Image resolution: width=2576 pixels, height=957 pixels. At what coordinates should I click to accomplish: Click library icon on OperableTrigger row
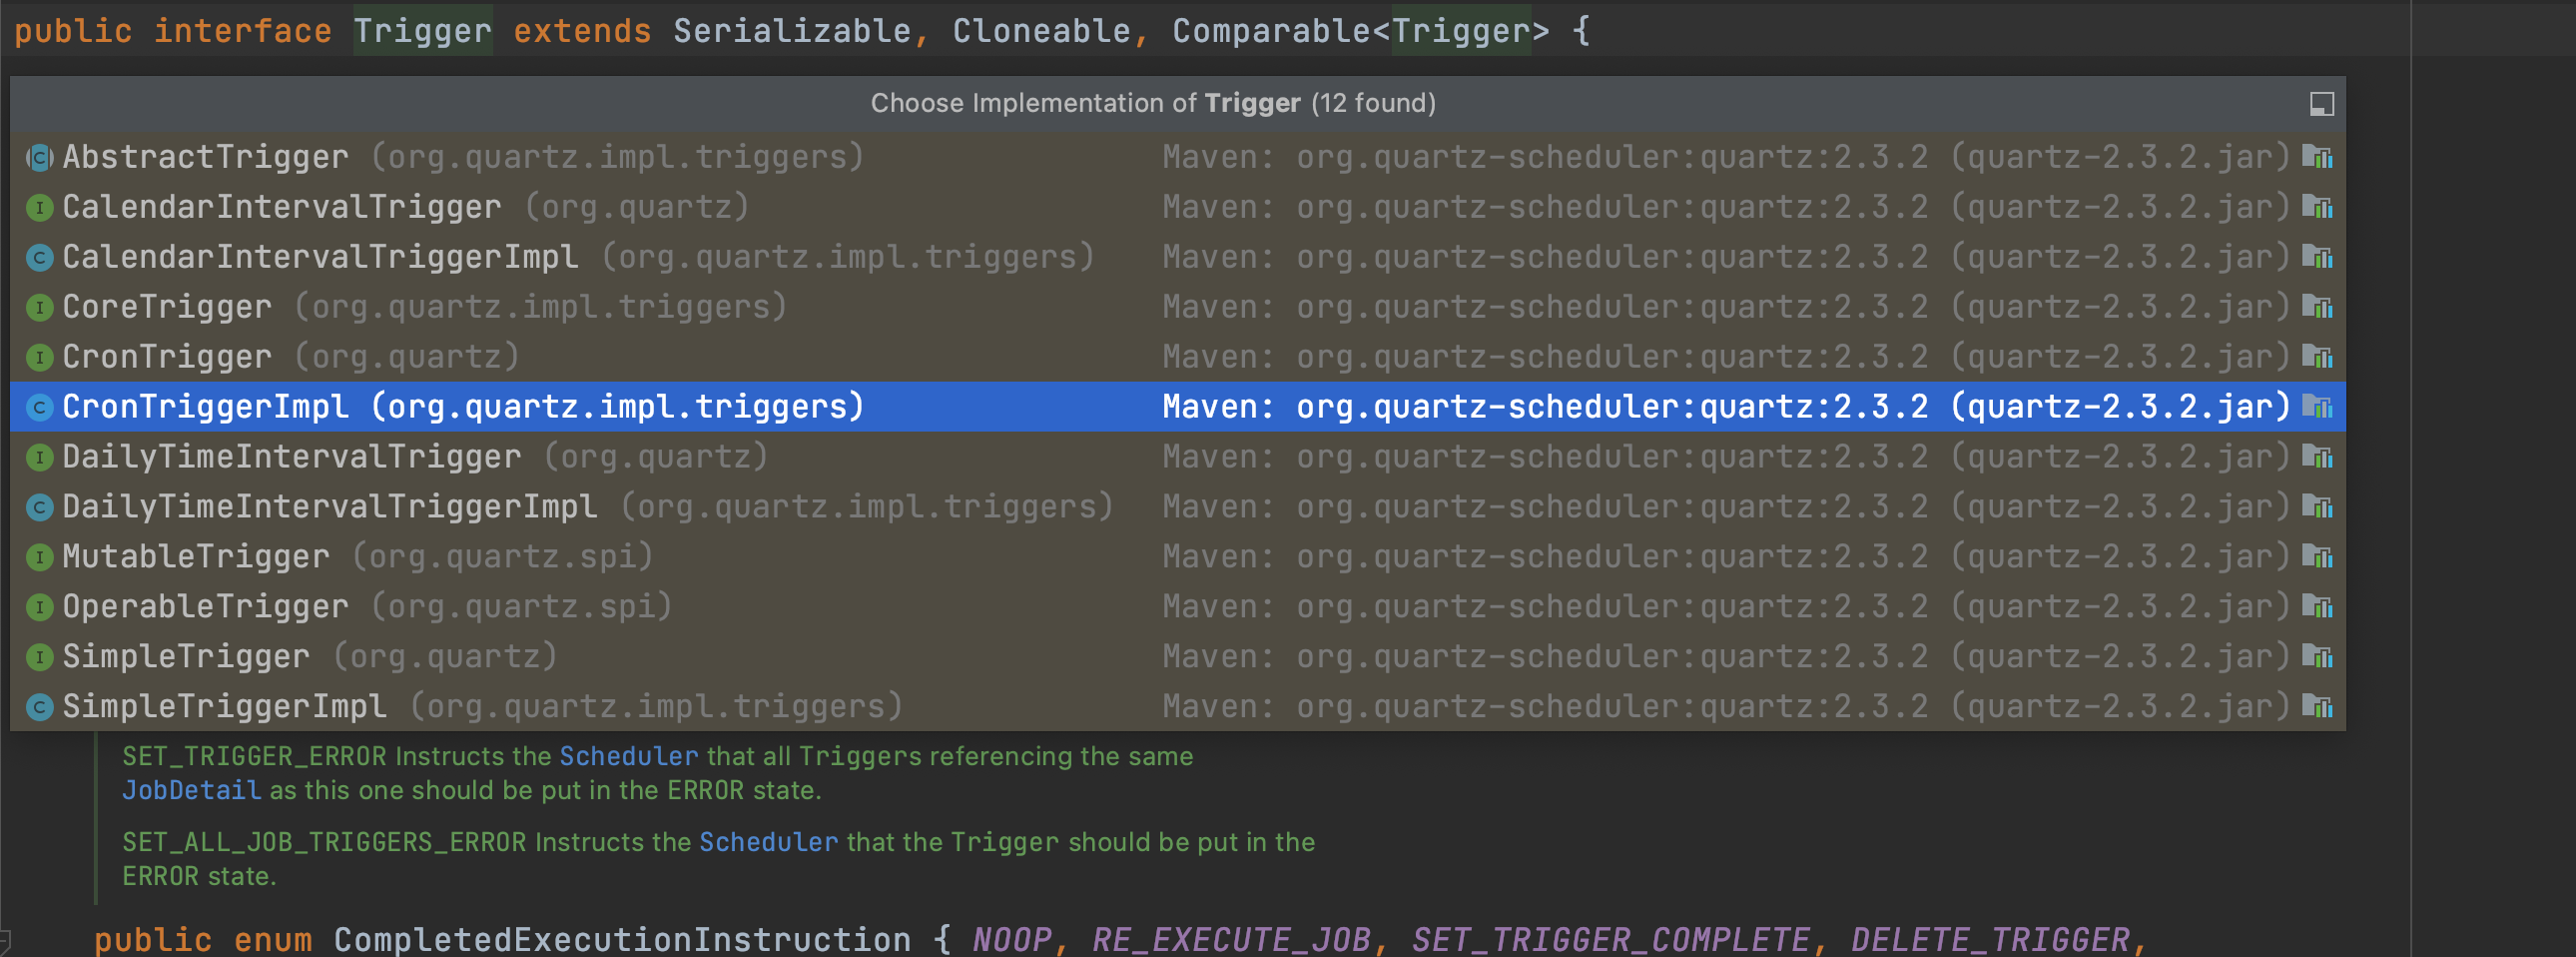point(2317,607)
